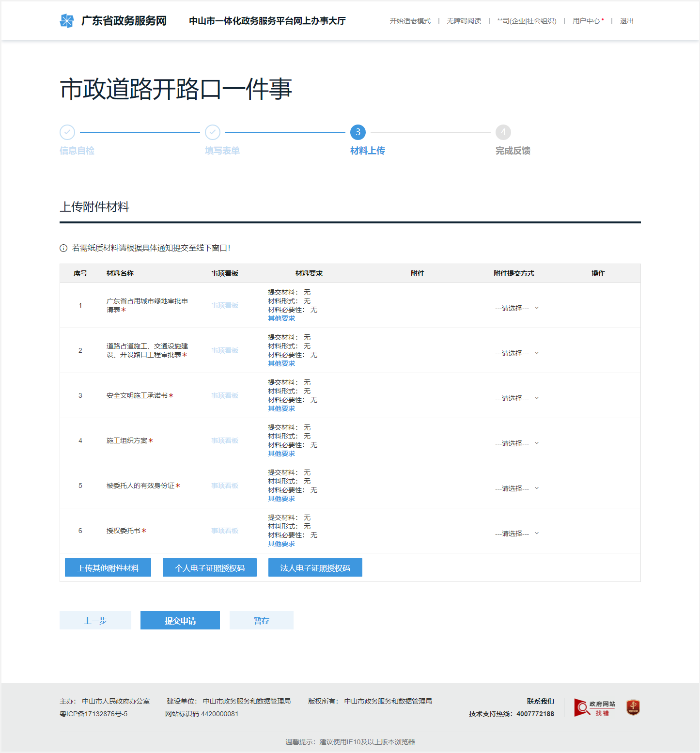Click the 信息自检 step label

pyautogui.click(x=77, y=151)
